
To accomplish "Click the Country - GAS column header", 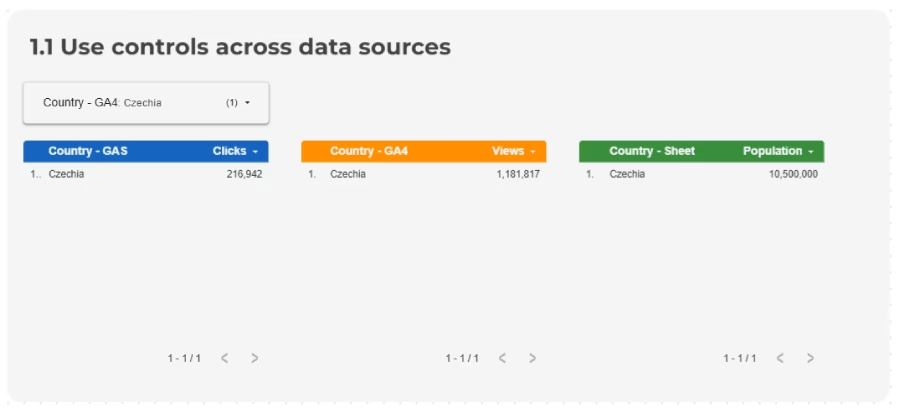I will [x=88, y=151].
